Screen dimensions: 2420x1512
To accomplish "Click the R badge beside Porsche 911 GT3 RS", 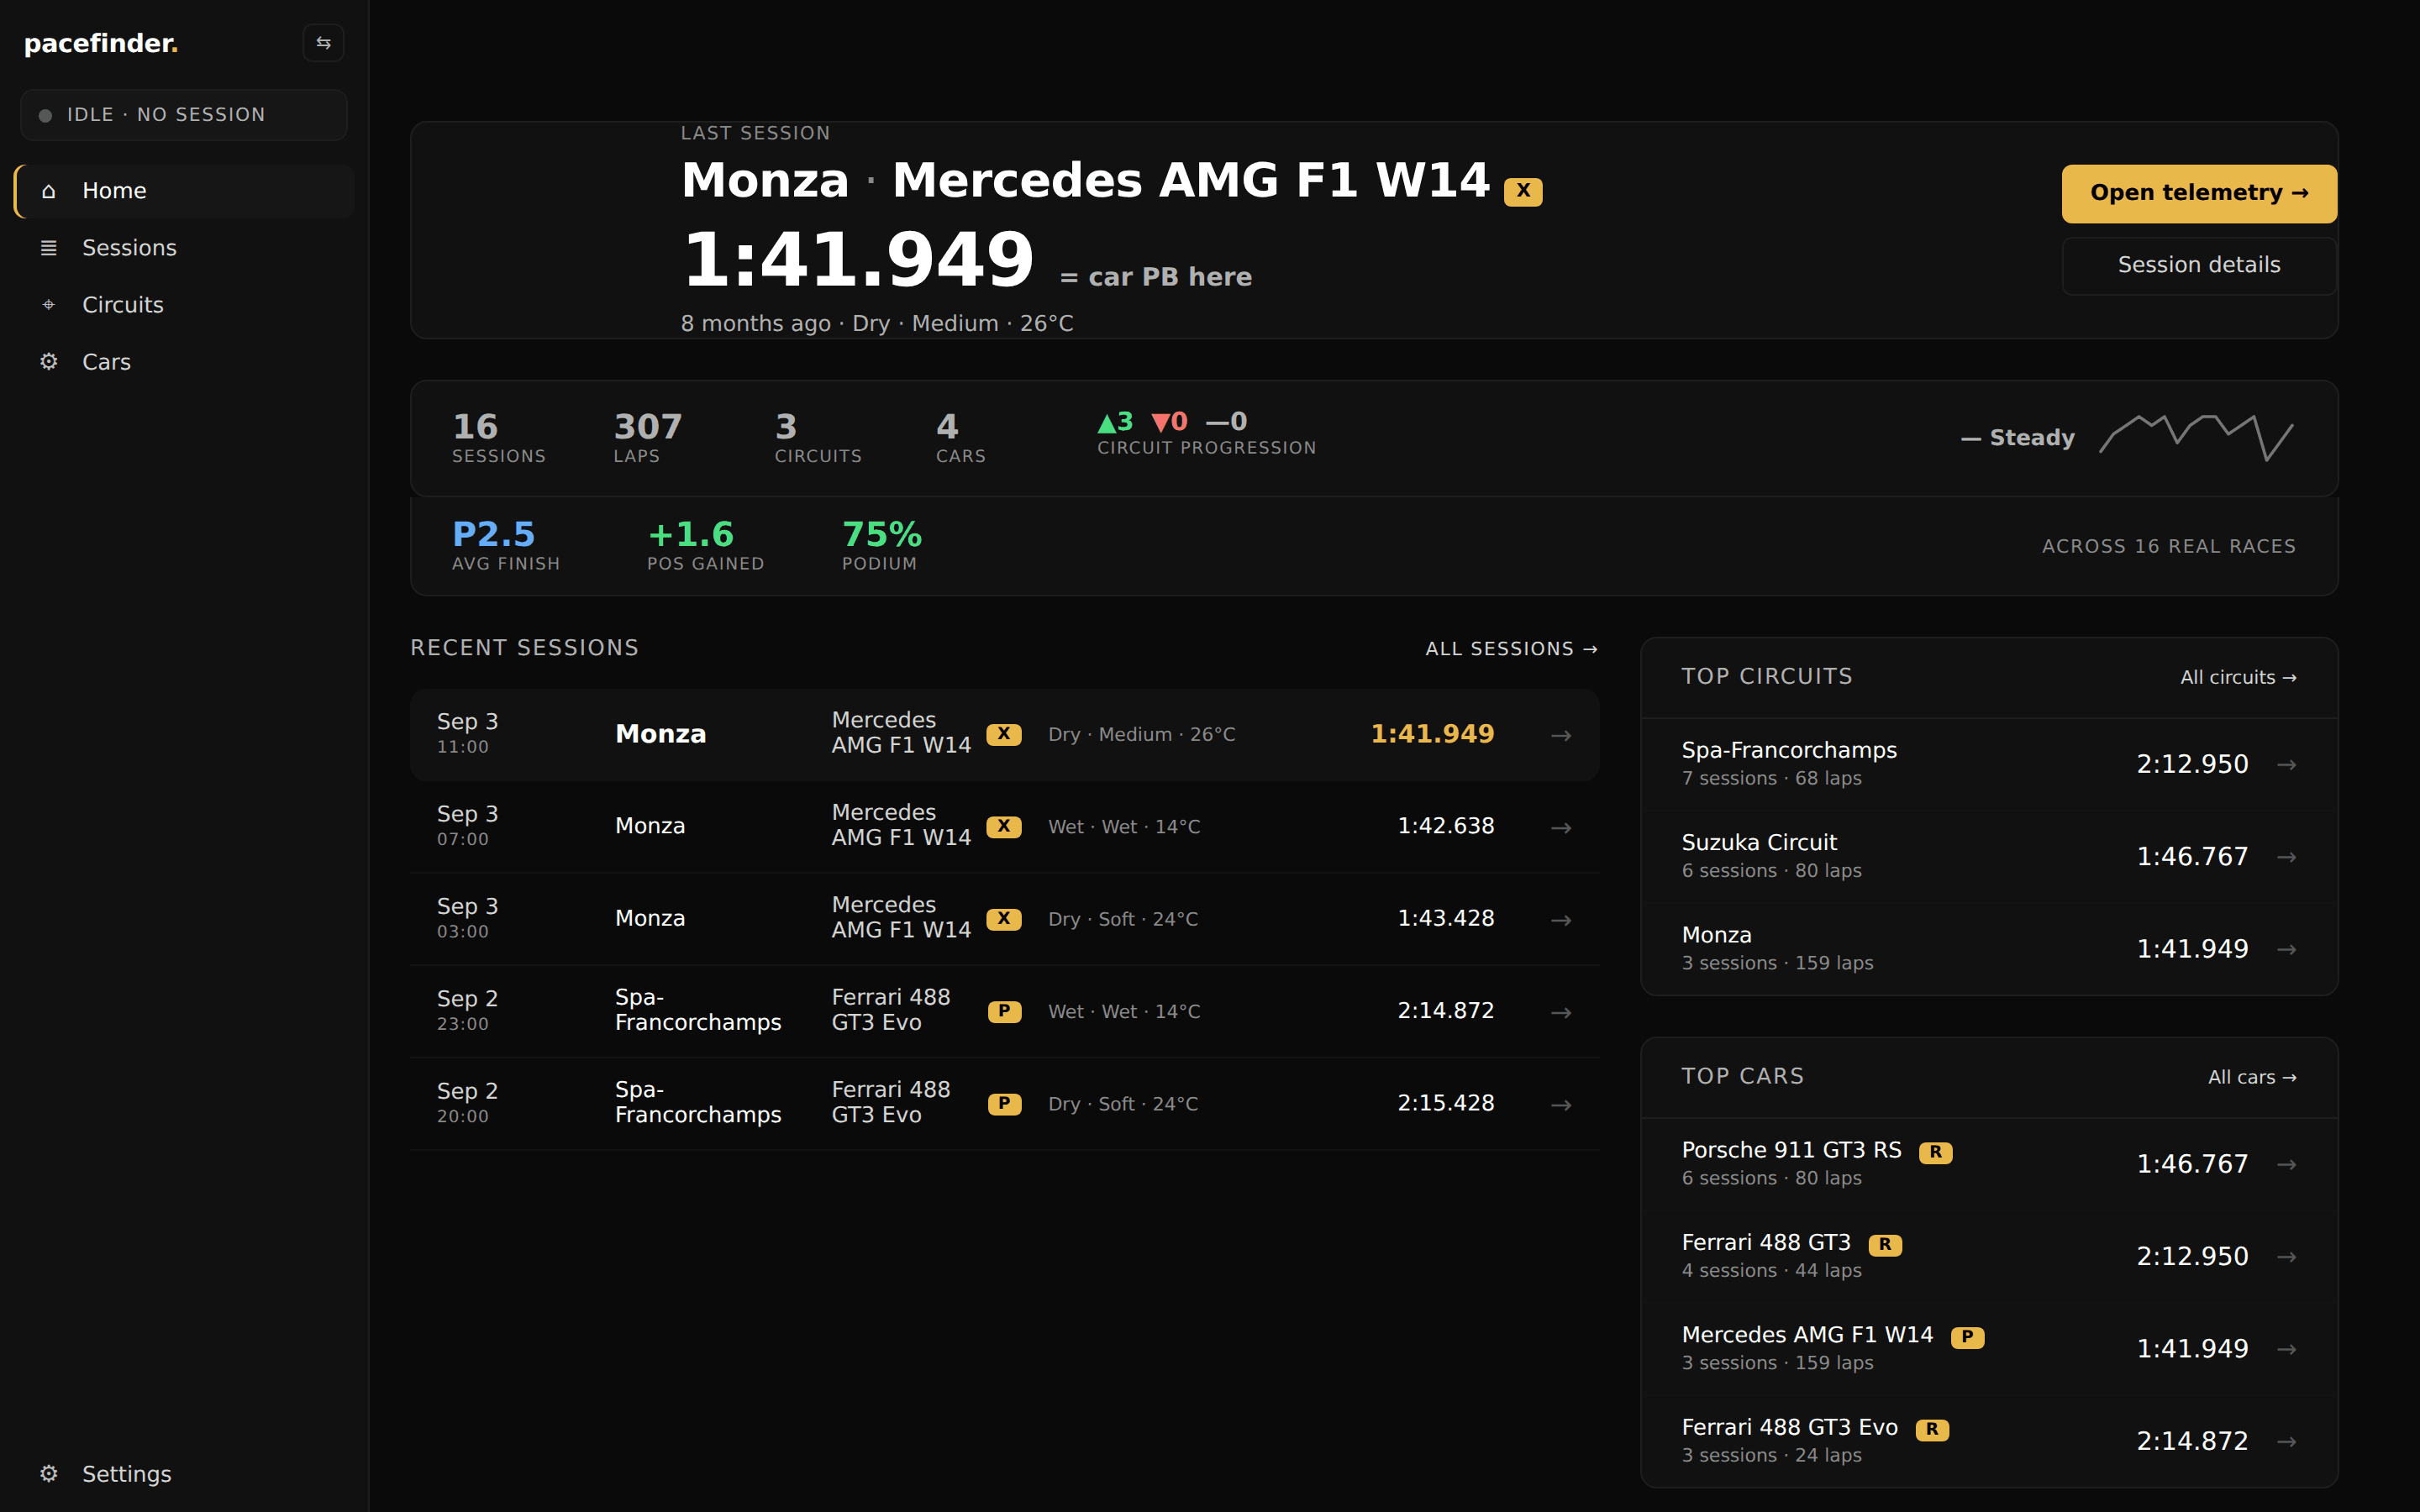I will [1935, 1152].
